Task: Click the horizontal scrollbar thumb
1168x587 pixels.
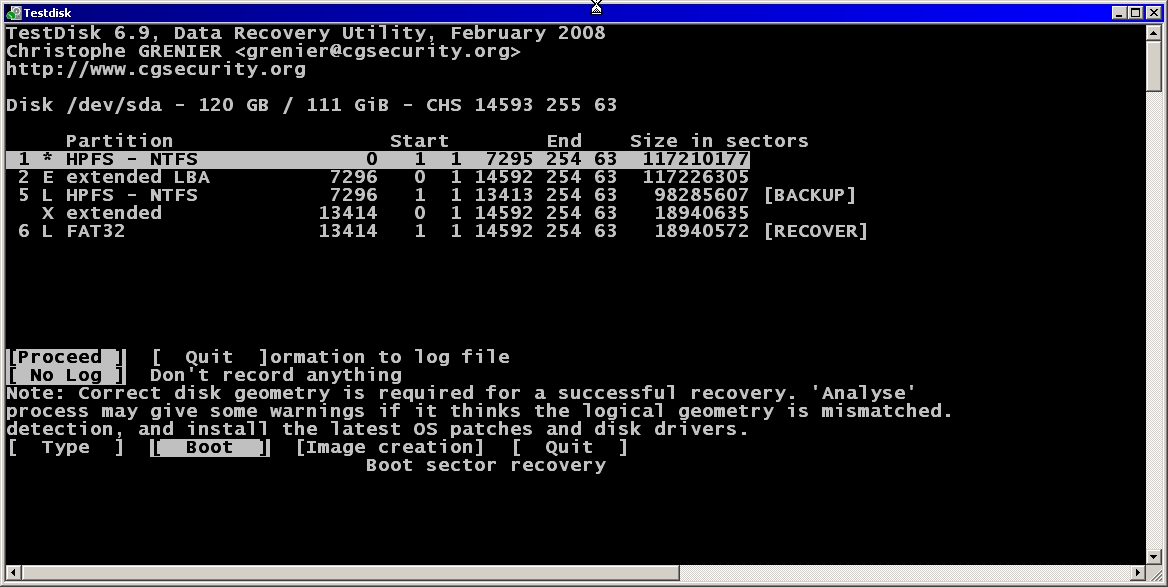Action: pyautogui.click(x=350, y=572)
